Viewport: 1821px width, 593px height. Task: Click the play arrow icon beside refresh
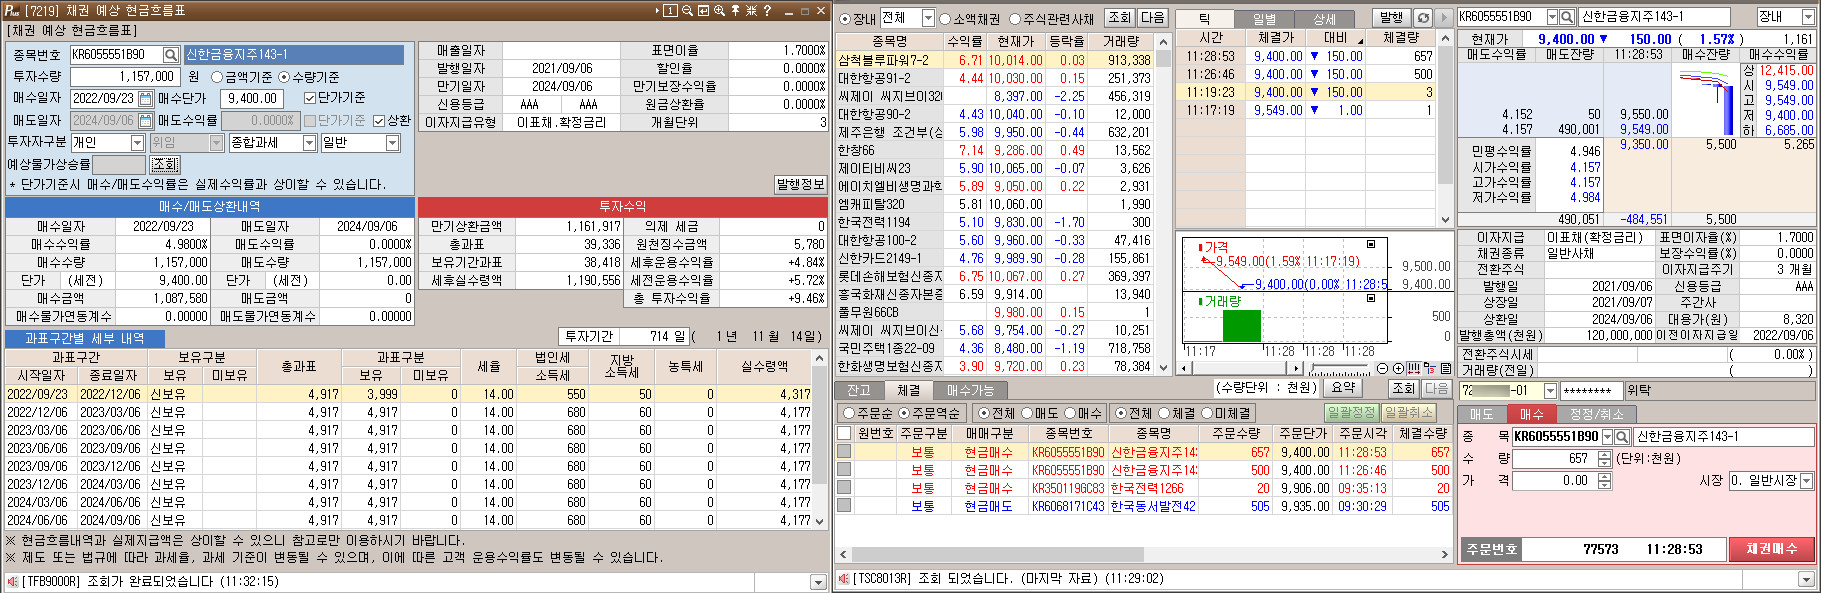pyautogui.click(x=1444, y=17)
